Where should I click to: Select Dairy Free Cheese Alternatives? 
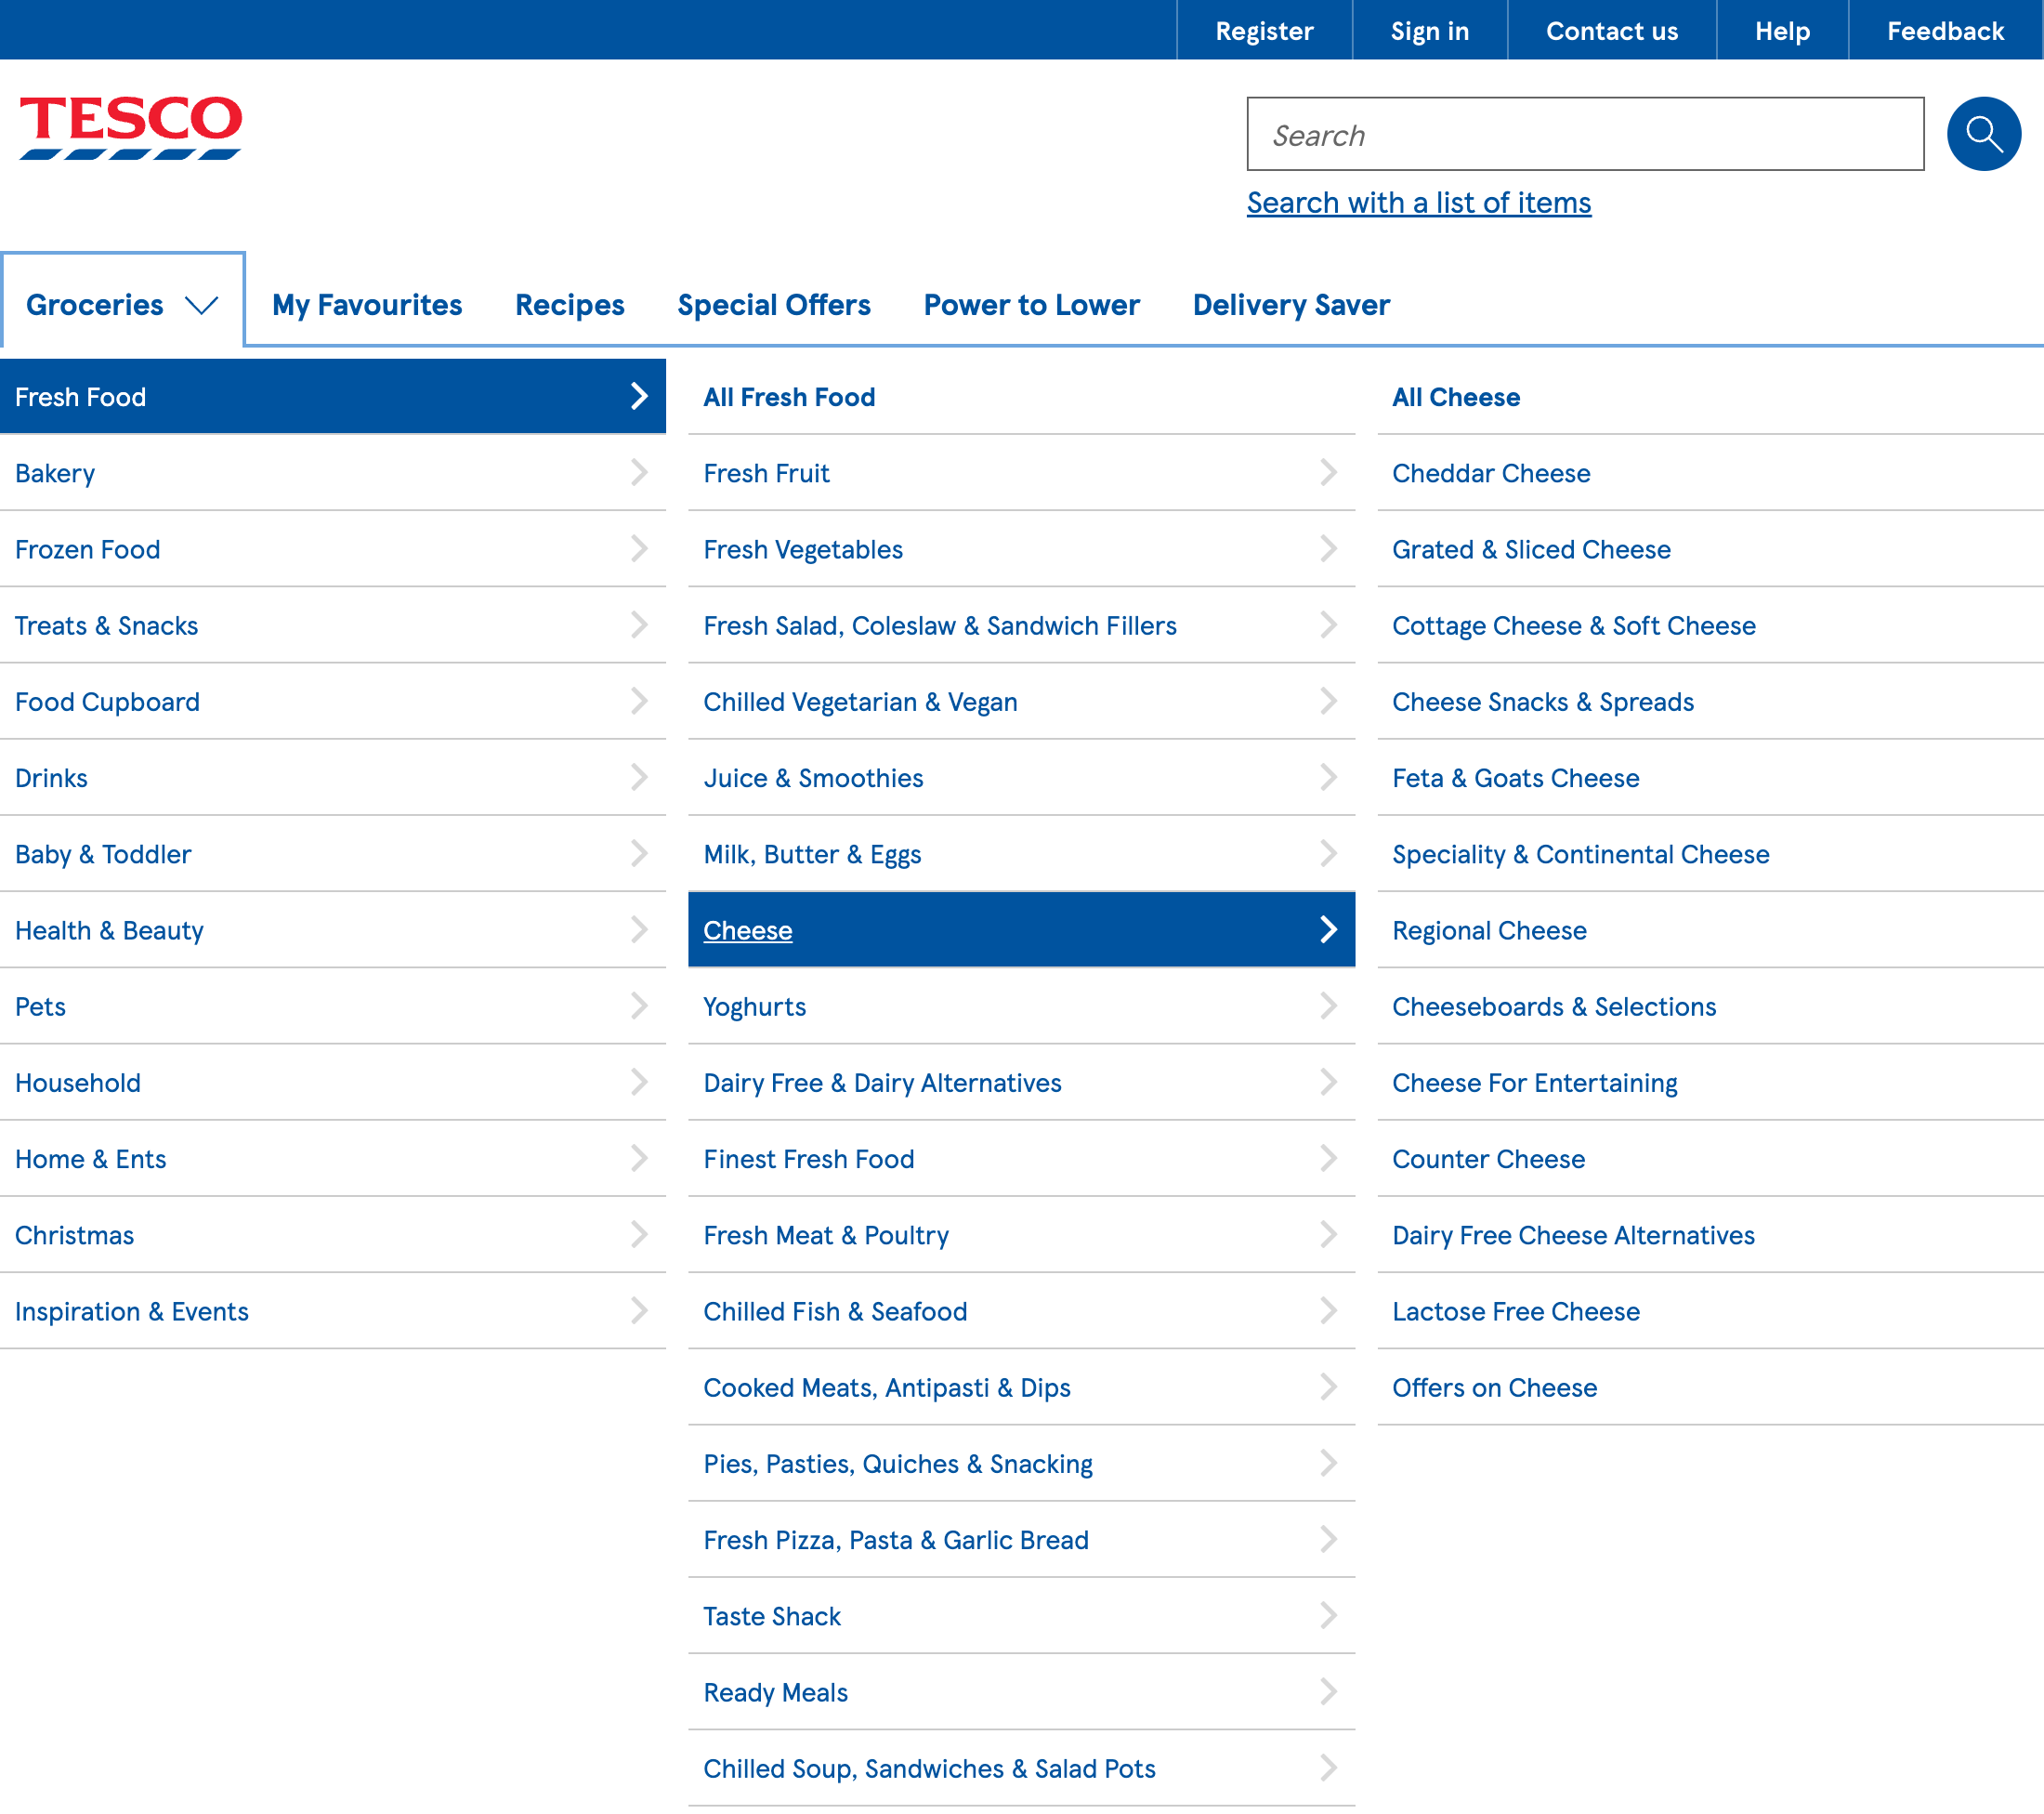pyautogui.click(x=1572, y=1235)
